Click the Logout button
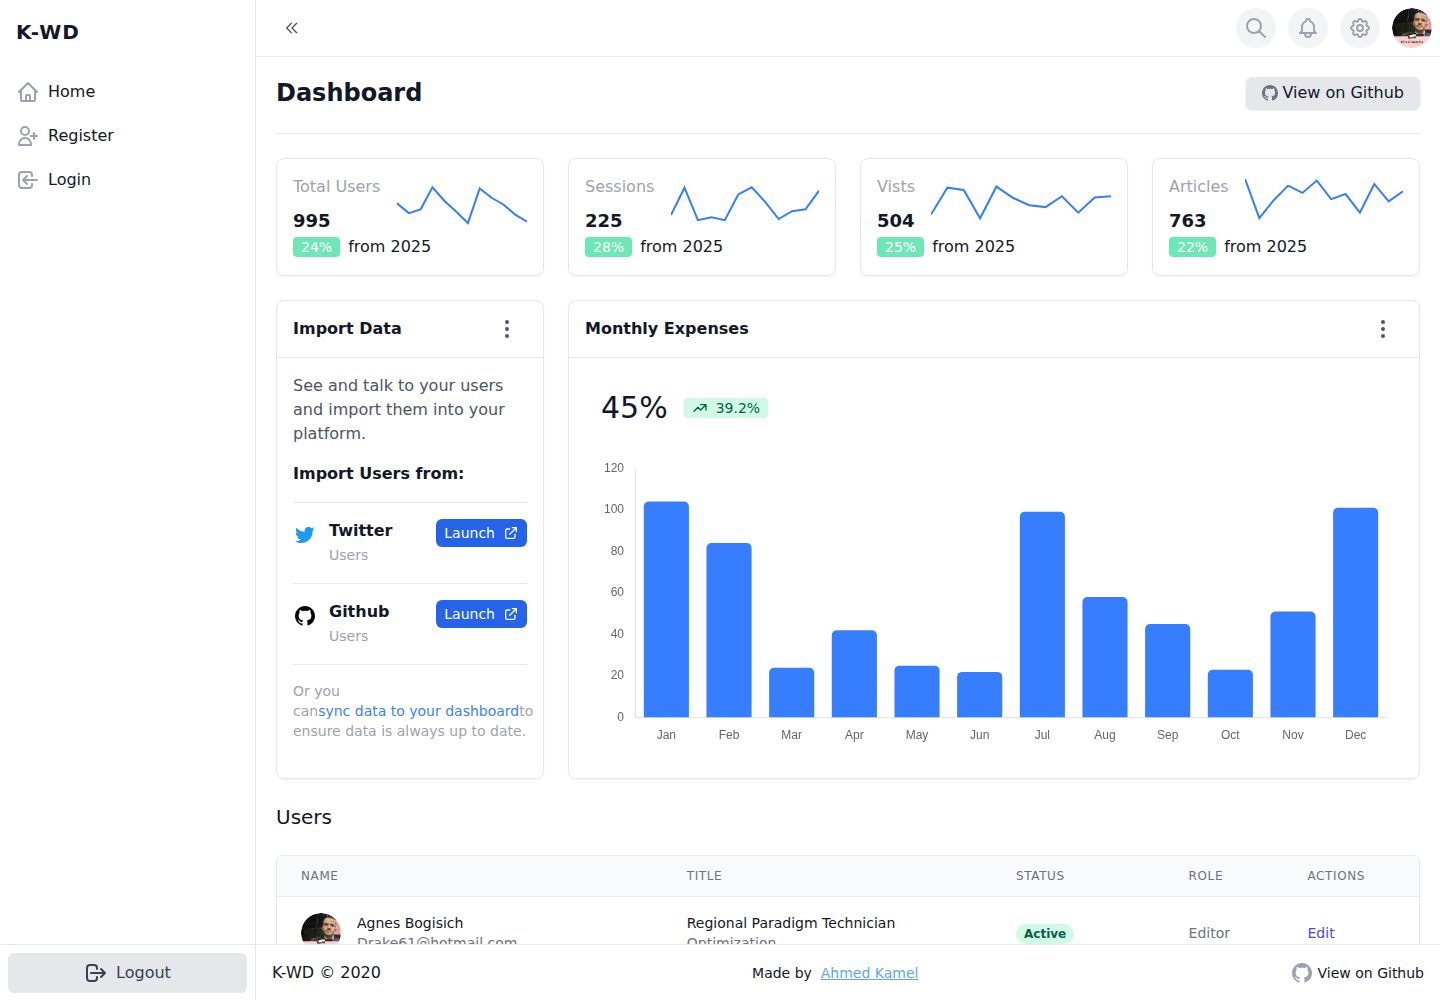This screenshot has height=1000, width=1440. pos(127,973)
